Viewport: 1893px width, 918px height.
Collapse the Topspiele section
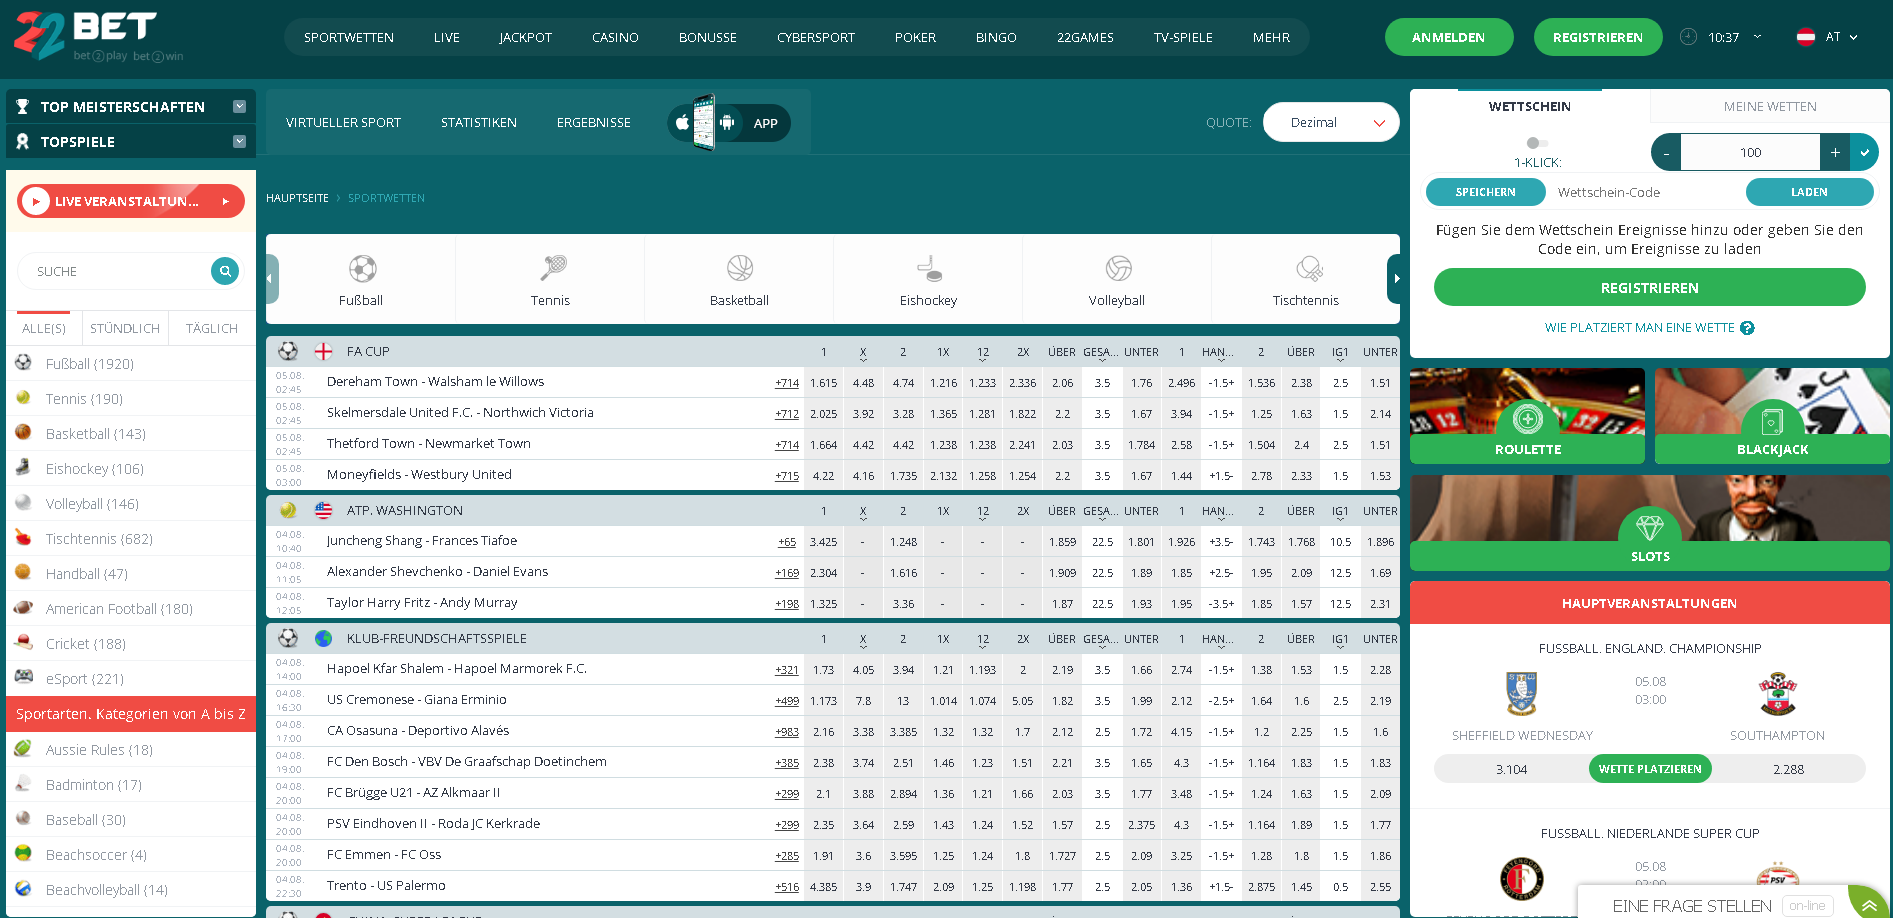click(x=239, y=142)
